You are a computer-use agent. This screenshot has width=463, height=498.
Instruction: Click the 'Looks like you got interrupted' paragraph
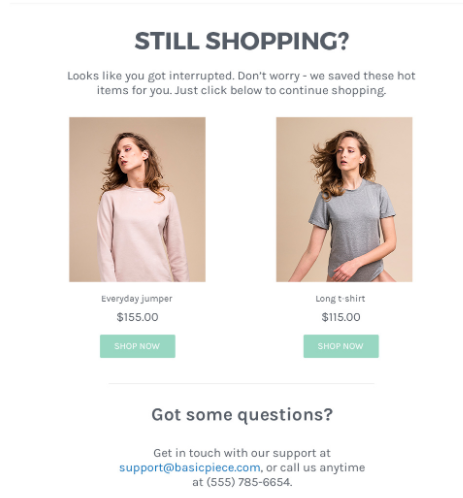pyautogui.click(x=241, y=83)
